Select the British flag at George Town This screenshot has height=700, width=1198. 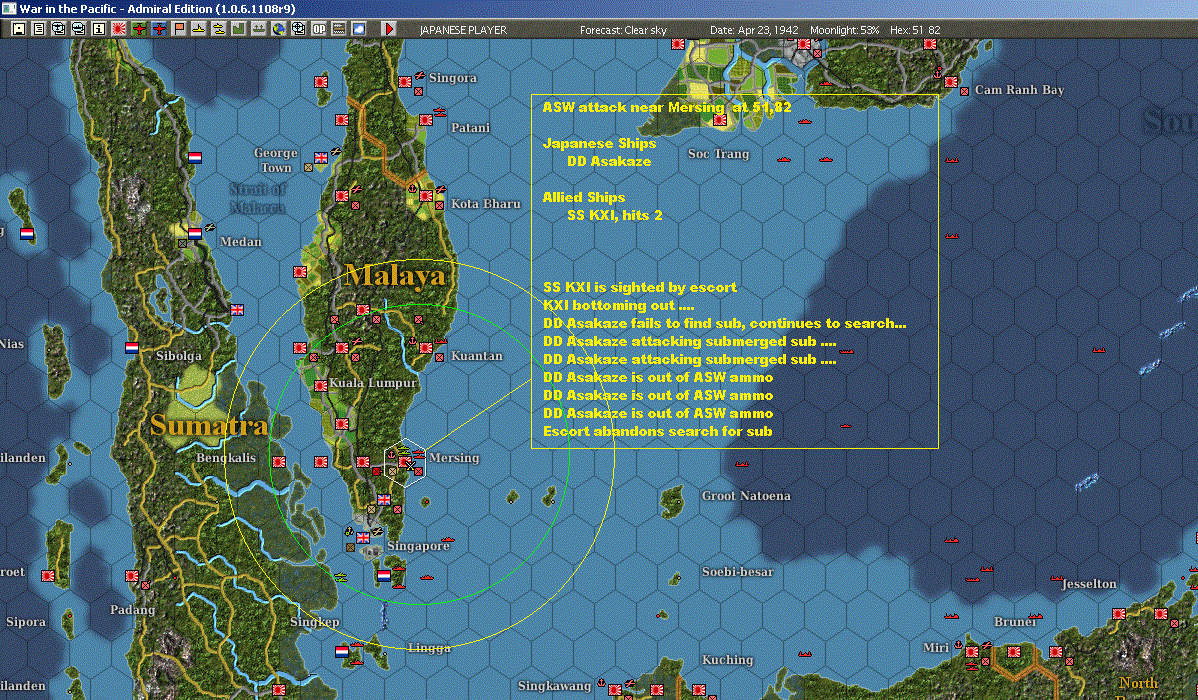321,158
